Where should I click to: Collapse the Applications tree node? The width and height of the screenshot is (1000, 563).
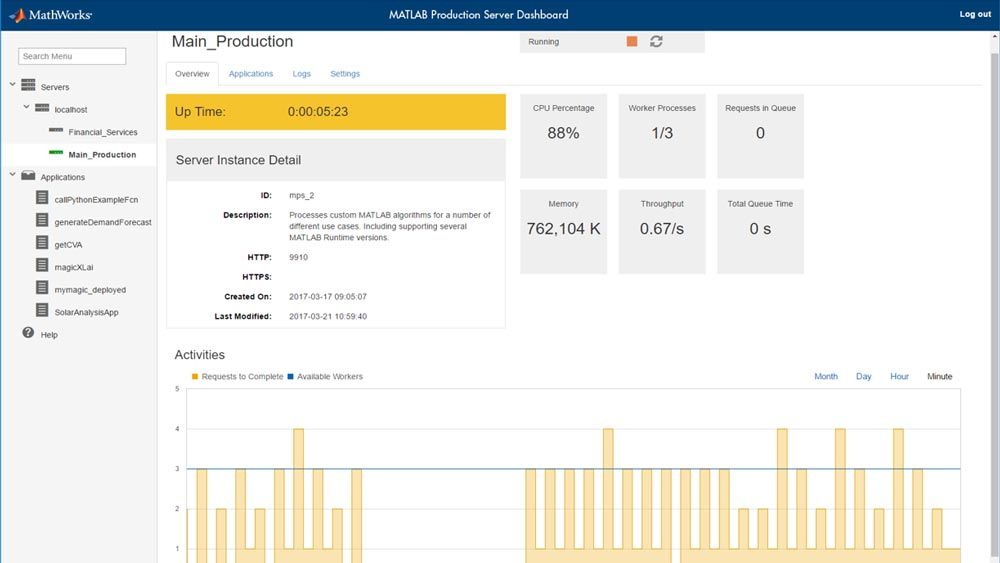[x=13, y=176]
